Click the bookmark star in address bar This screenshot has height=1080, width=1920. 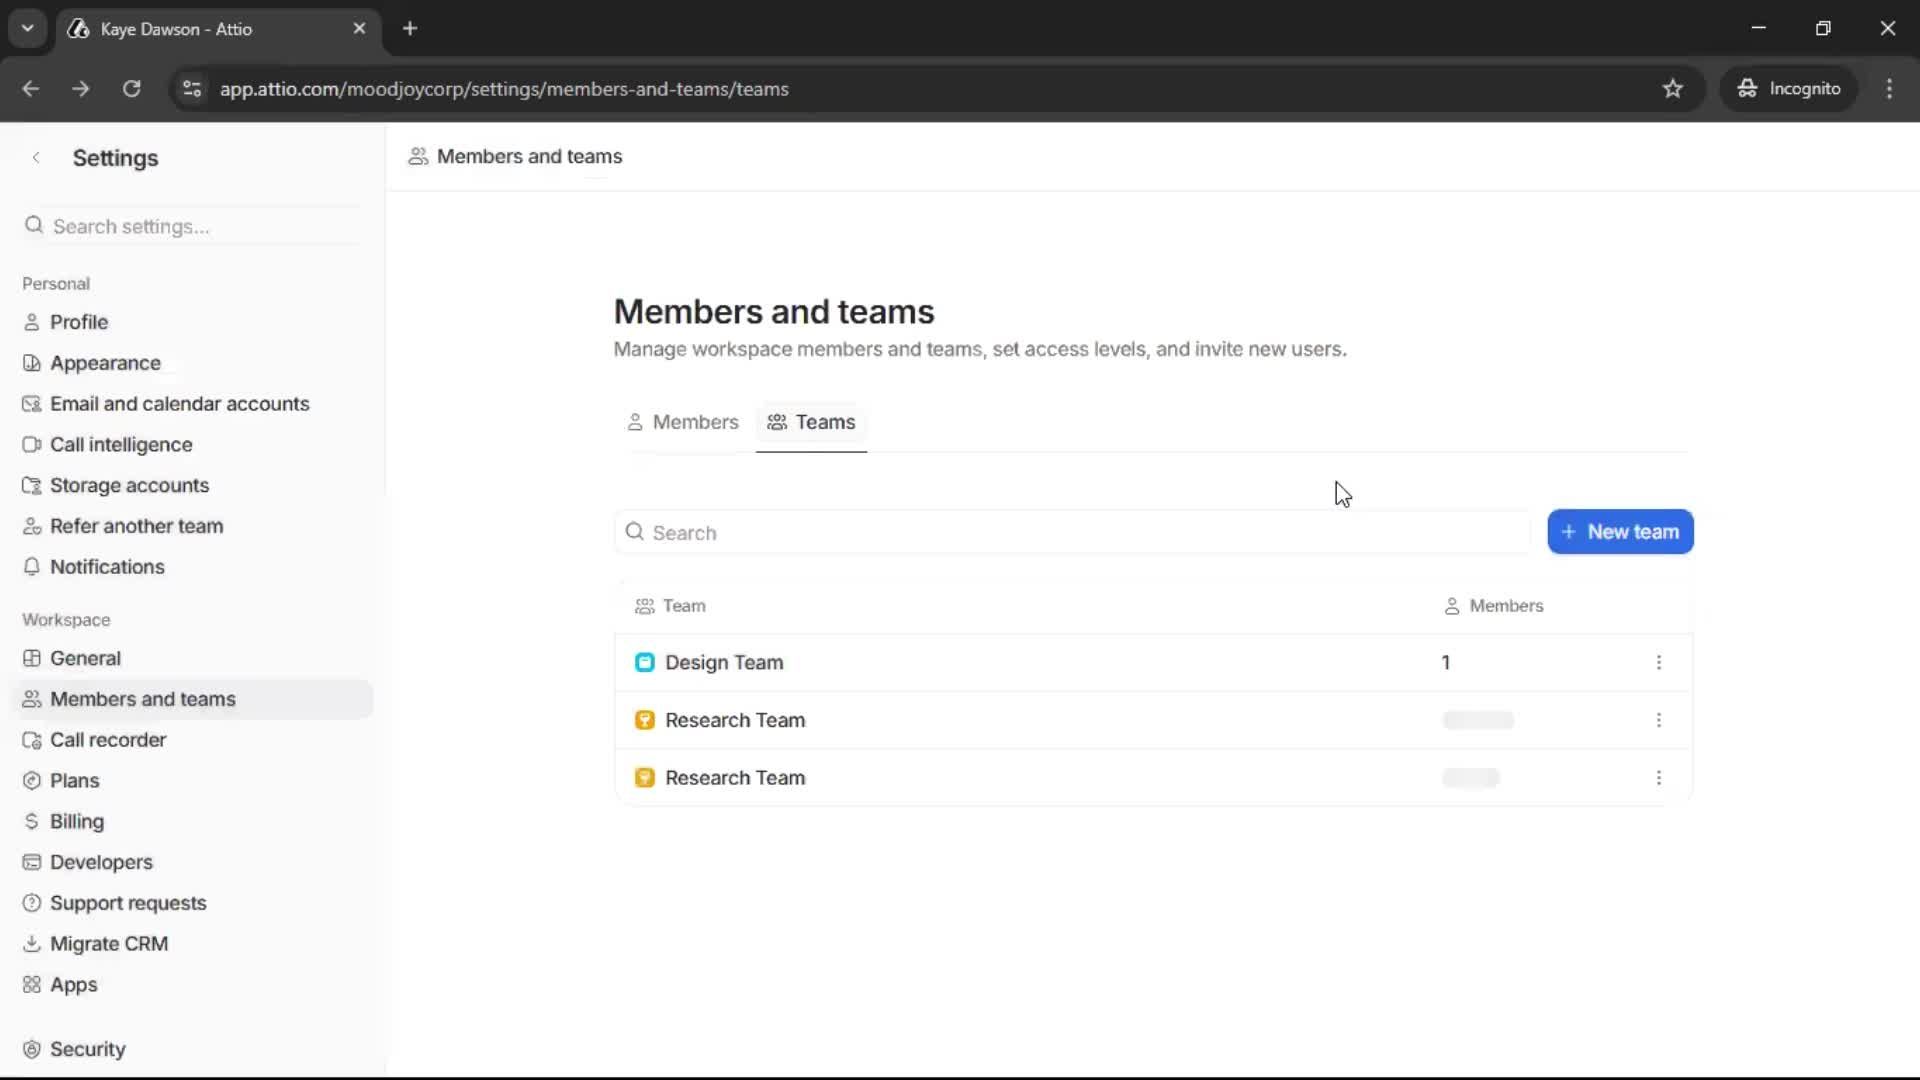click(x=1673, y=89)
